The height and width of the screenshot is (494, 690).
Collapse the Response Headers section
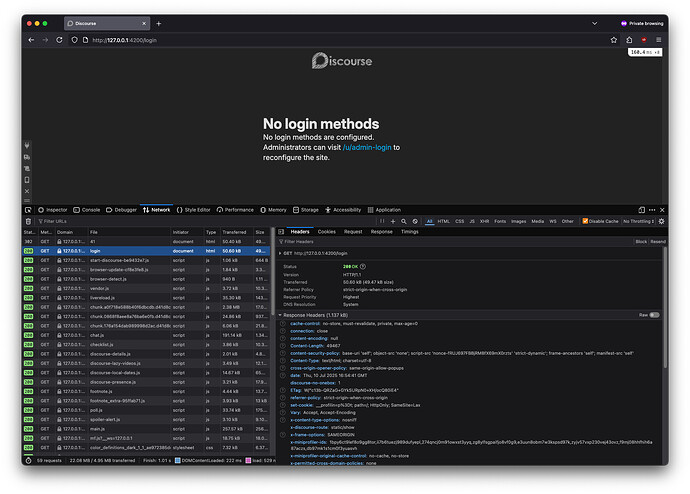(x=280, y=315)
